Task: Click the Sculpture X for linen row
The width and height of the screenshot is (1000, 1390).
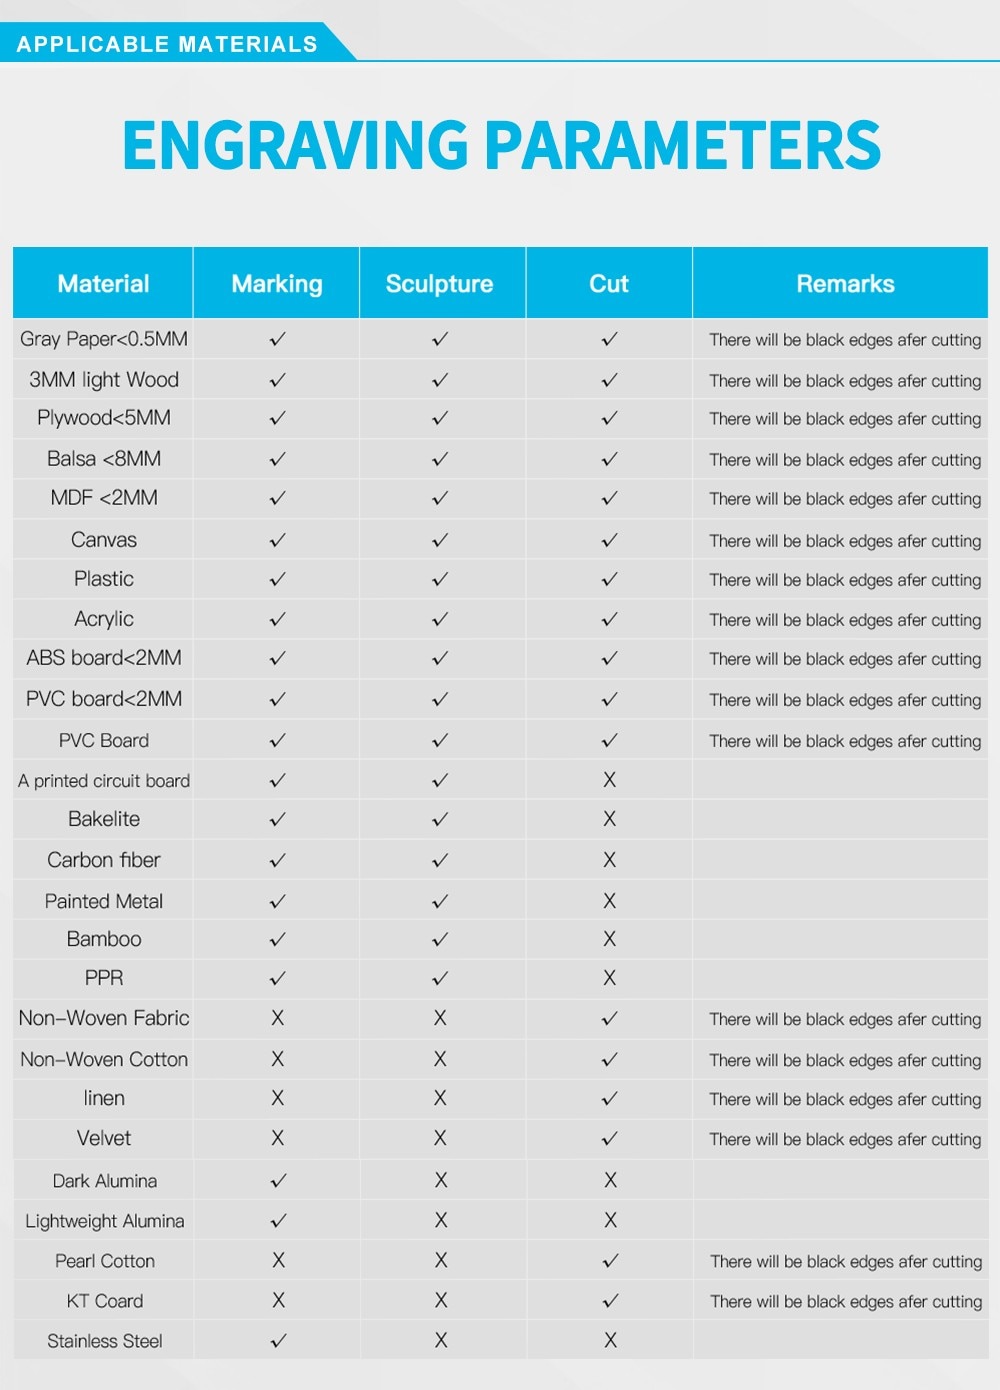Action: point(440,1098)
